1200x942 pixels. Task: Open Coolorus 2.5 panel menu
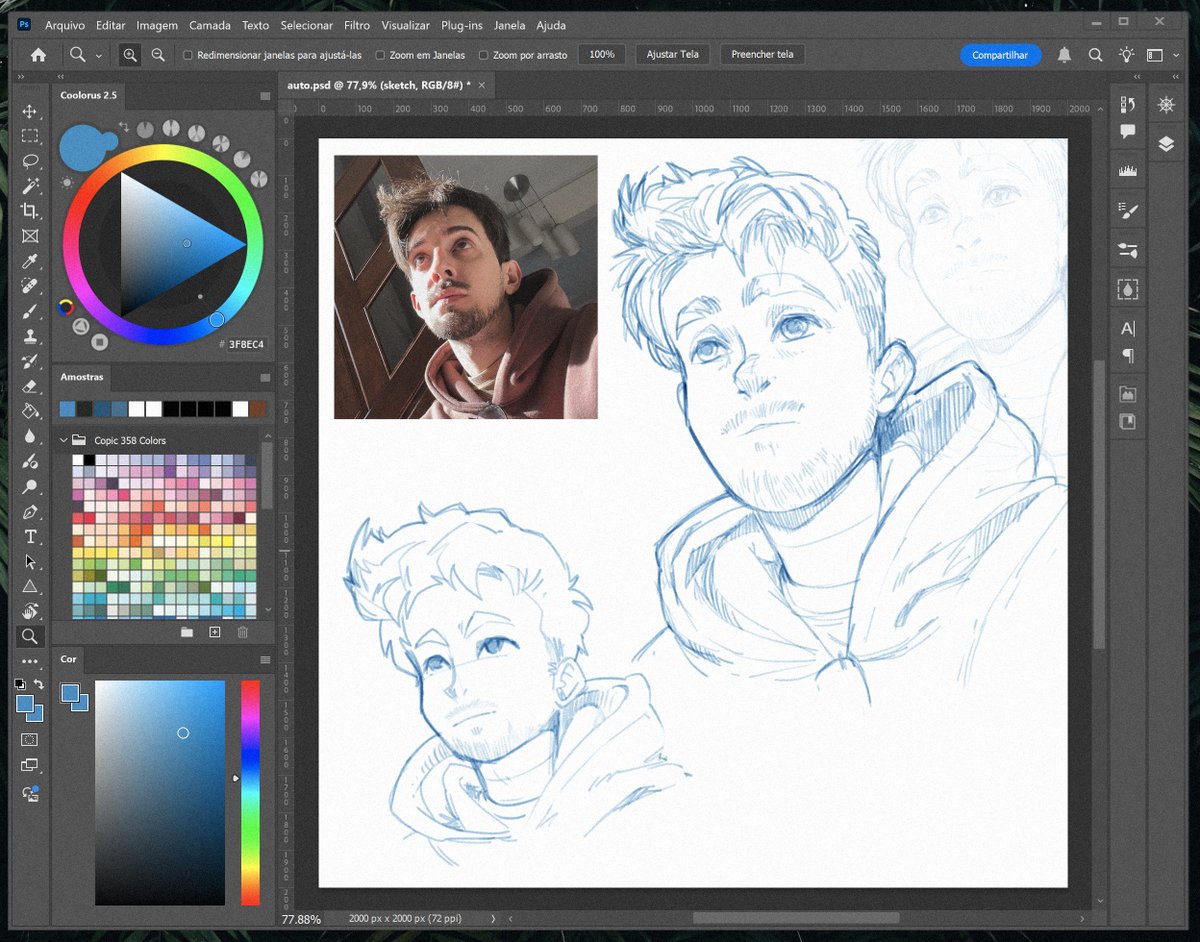pyautogui.click(x=265, y=96)
